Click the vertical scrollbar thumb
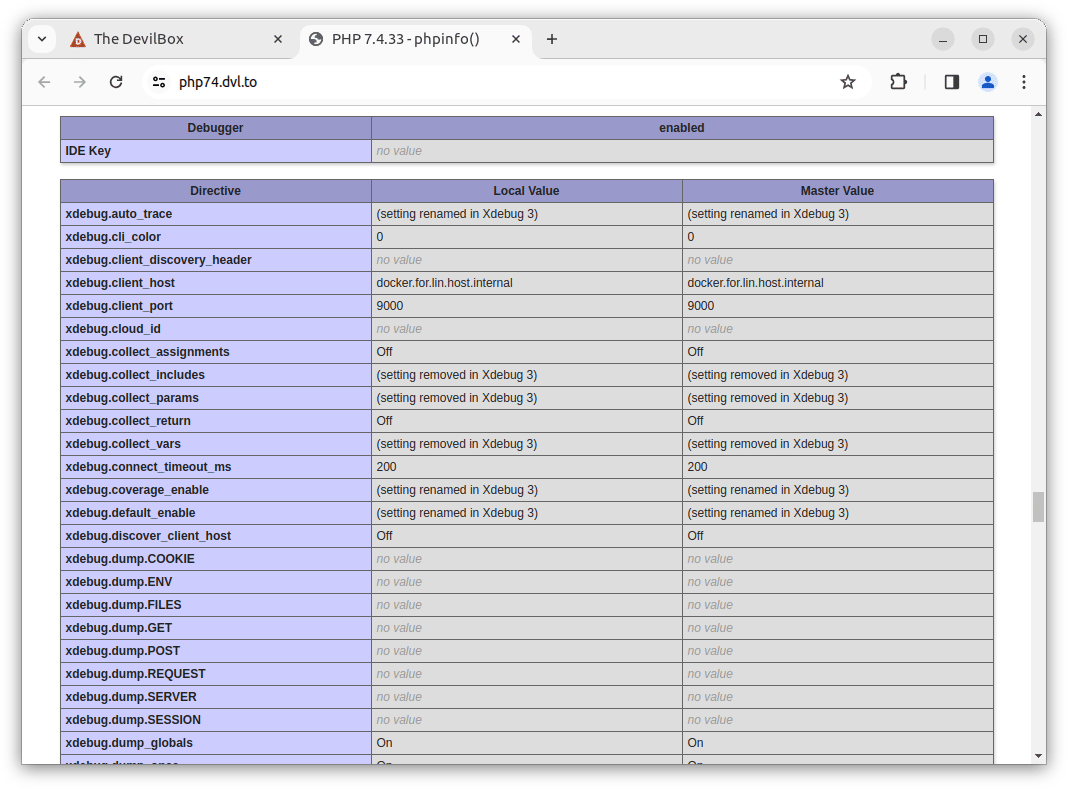 pos(1038,506)
